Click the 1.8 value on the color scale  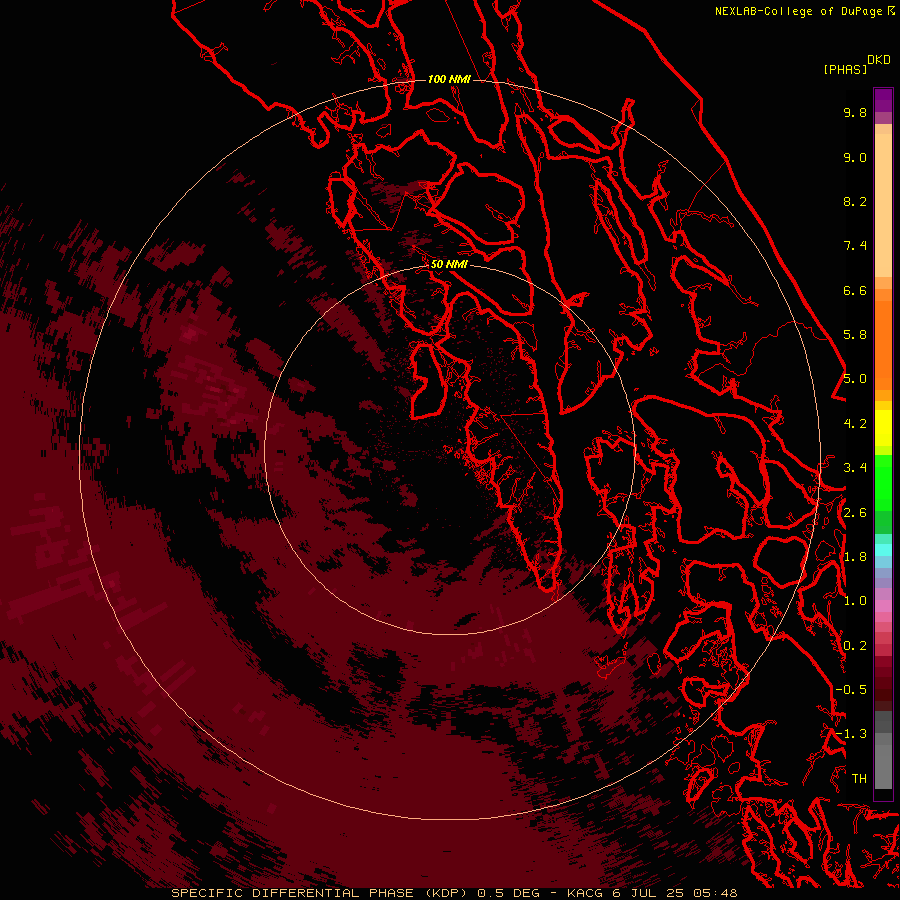tap(855, 557)
